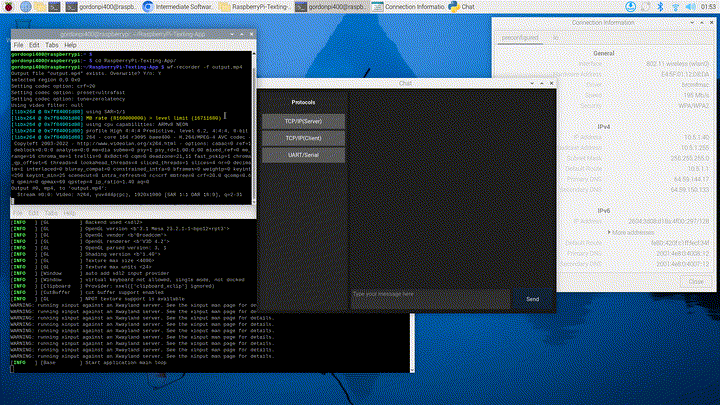The image size is (720, 405).
Task: Open the file manager folder launcher
Action: 40,6
